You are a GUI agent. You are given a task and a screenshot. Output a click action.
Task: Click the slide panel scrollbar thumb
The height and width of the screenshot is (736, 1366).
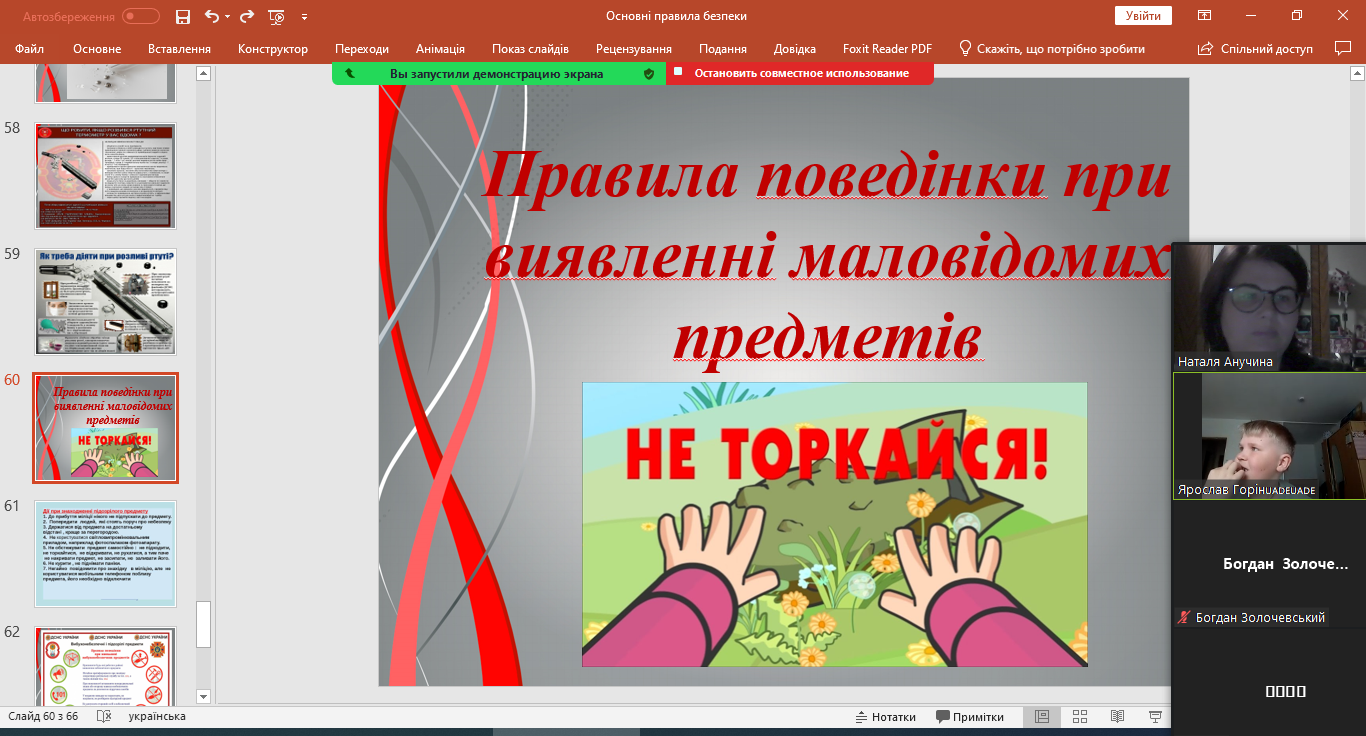pos(203,625)
